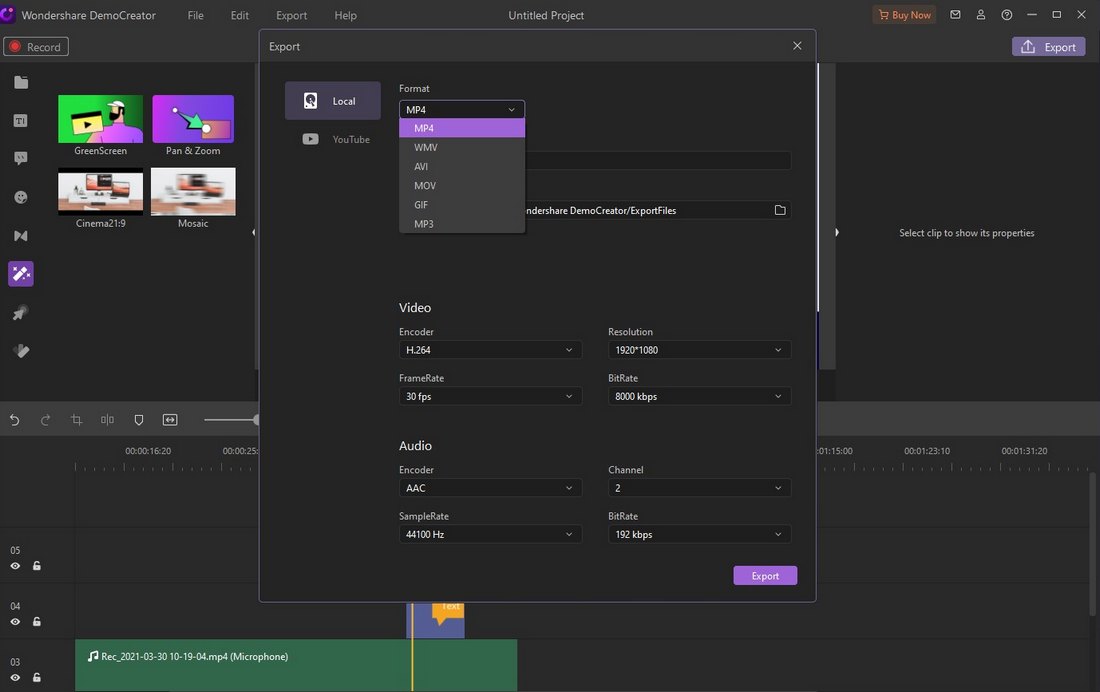Switch to the Local export tab
The width and height of the screenshot is (1100, 692).
coord(333,100)
